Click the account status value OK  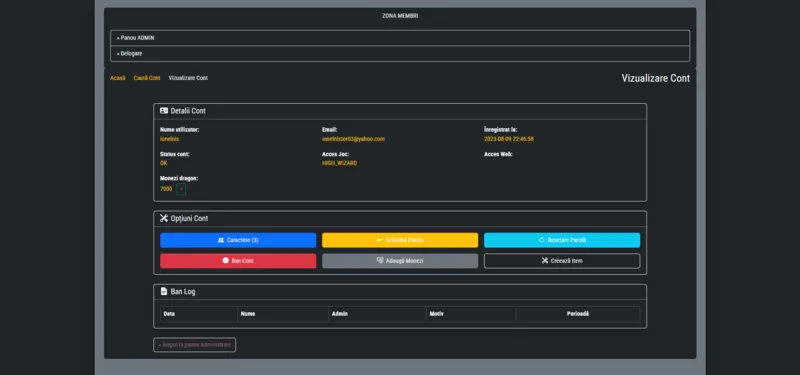click(x=163, y=163)
